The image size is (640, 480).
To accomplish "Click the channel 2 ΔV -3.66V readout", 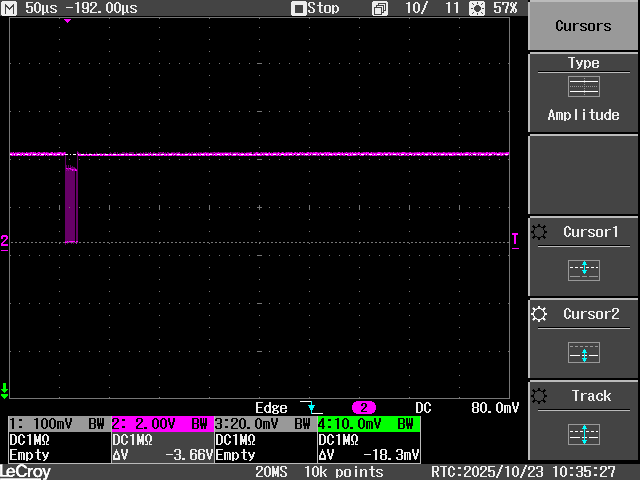I will [162, 455].
